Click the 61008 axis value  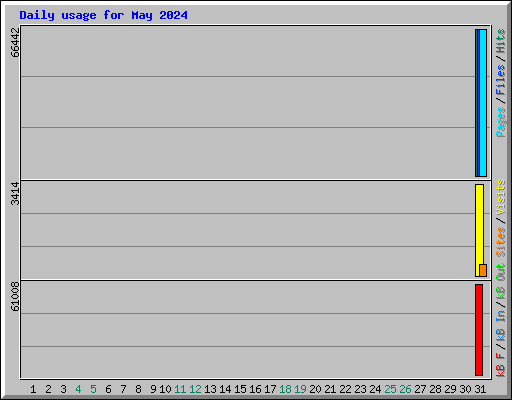(x=15, y=296)
